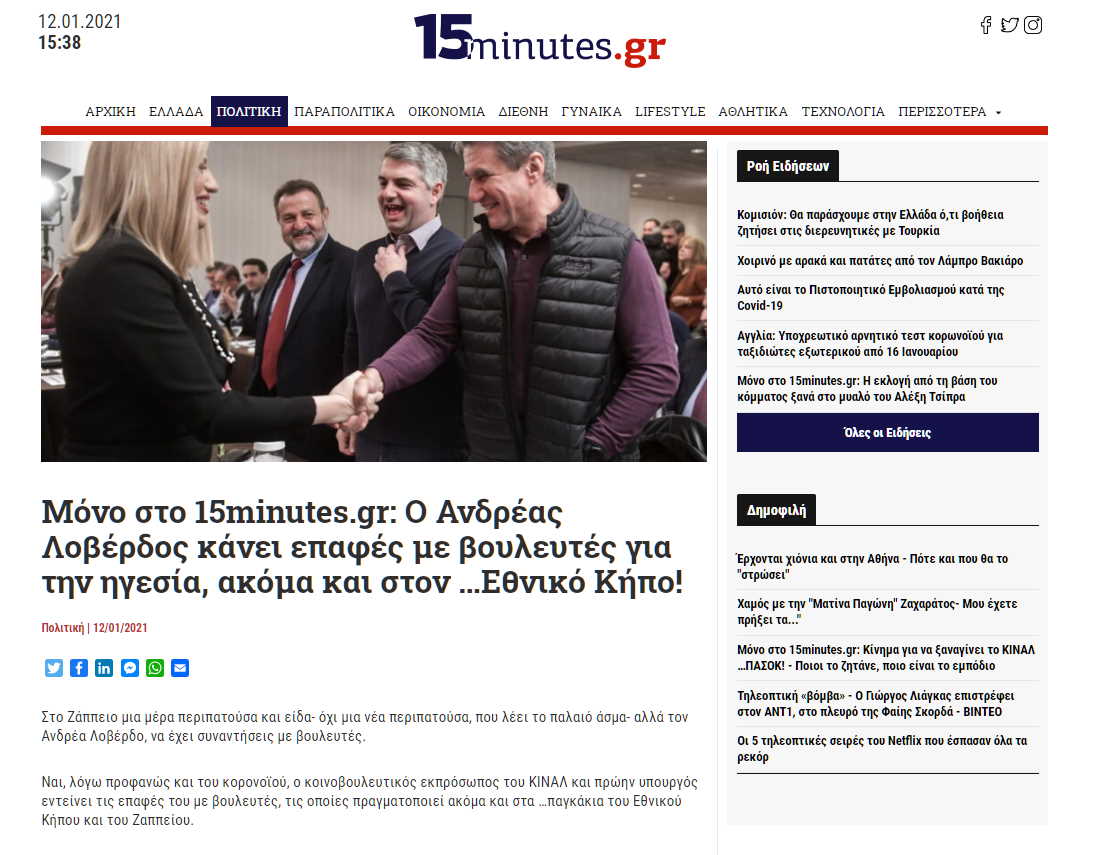Open article about Αλέξη Τσίπρα εκλογή
1114x855 pixels.
coord(867,389)
